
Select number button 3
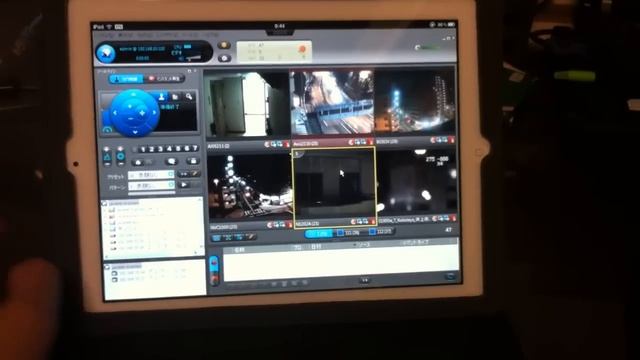click(160, 149)
